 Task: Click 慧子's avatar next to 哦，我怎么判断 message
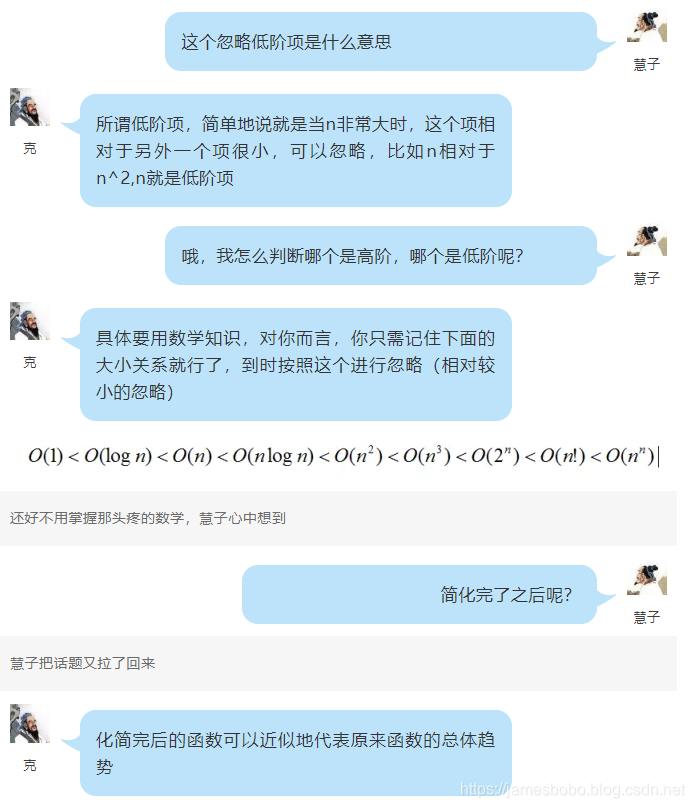pyautogui.click(x=647, y=240)
